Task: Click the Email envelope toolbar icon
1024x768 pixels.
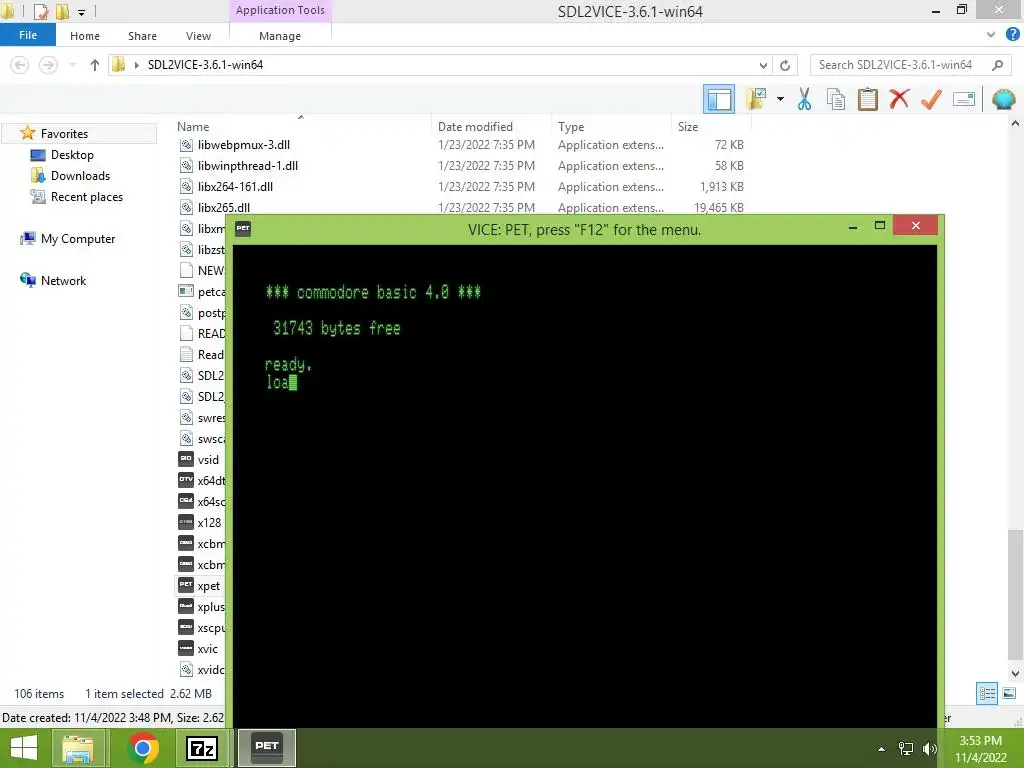Action: tap(963, 99)
